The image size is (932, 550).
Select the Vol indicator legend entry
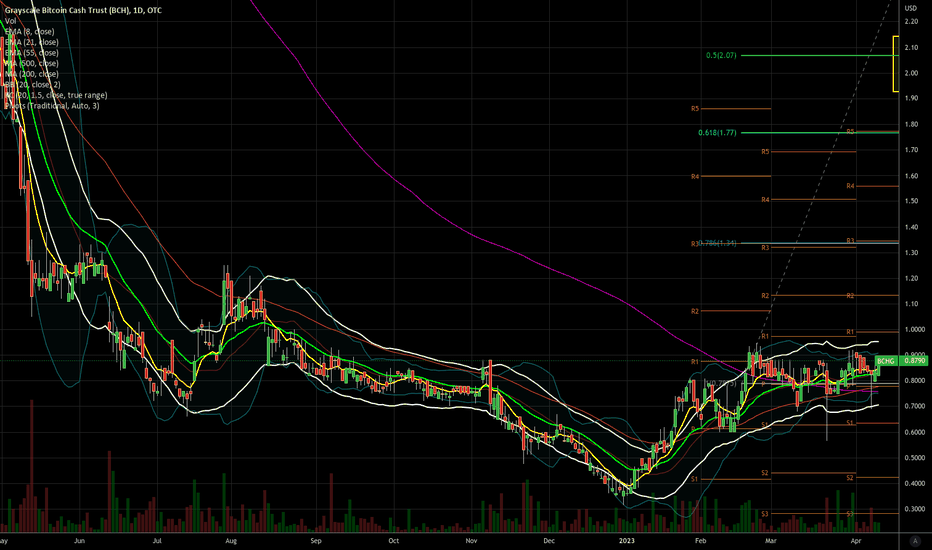click(11, 21)
